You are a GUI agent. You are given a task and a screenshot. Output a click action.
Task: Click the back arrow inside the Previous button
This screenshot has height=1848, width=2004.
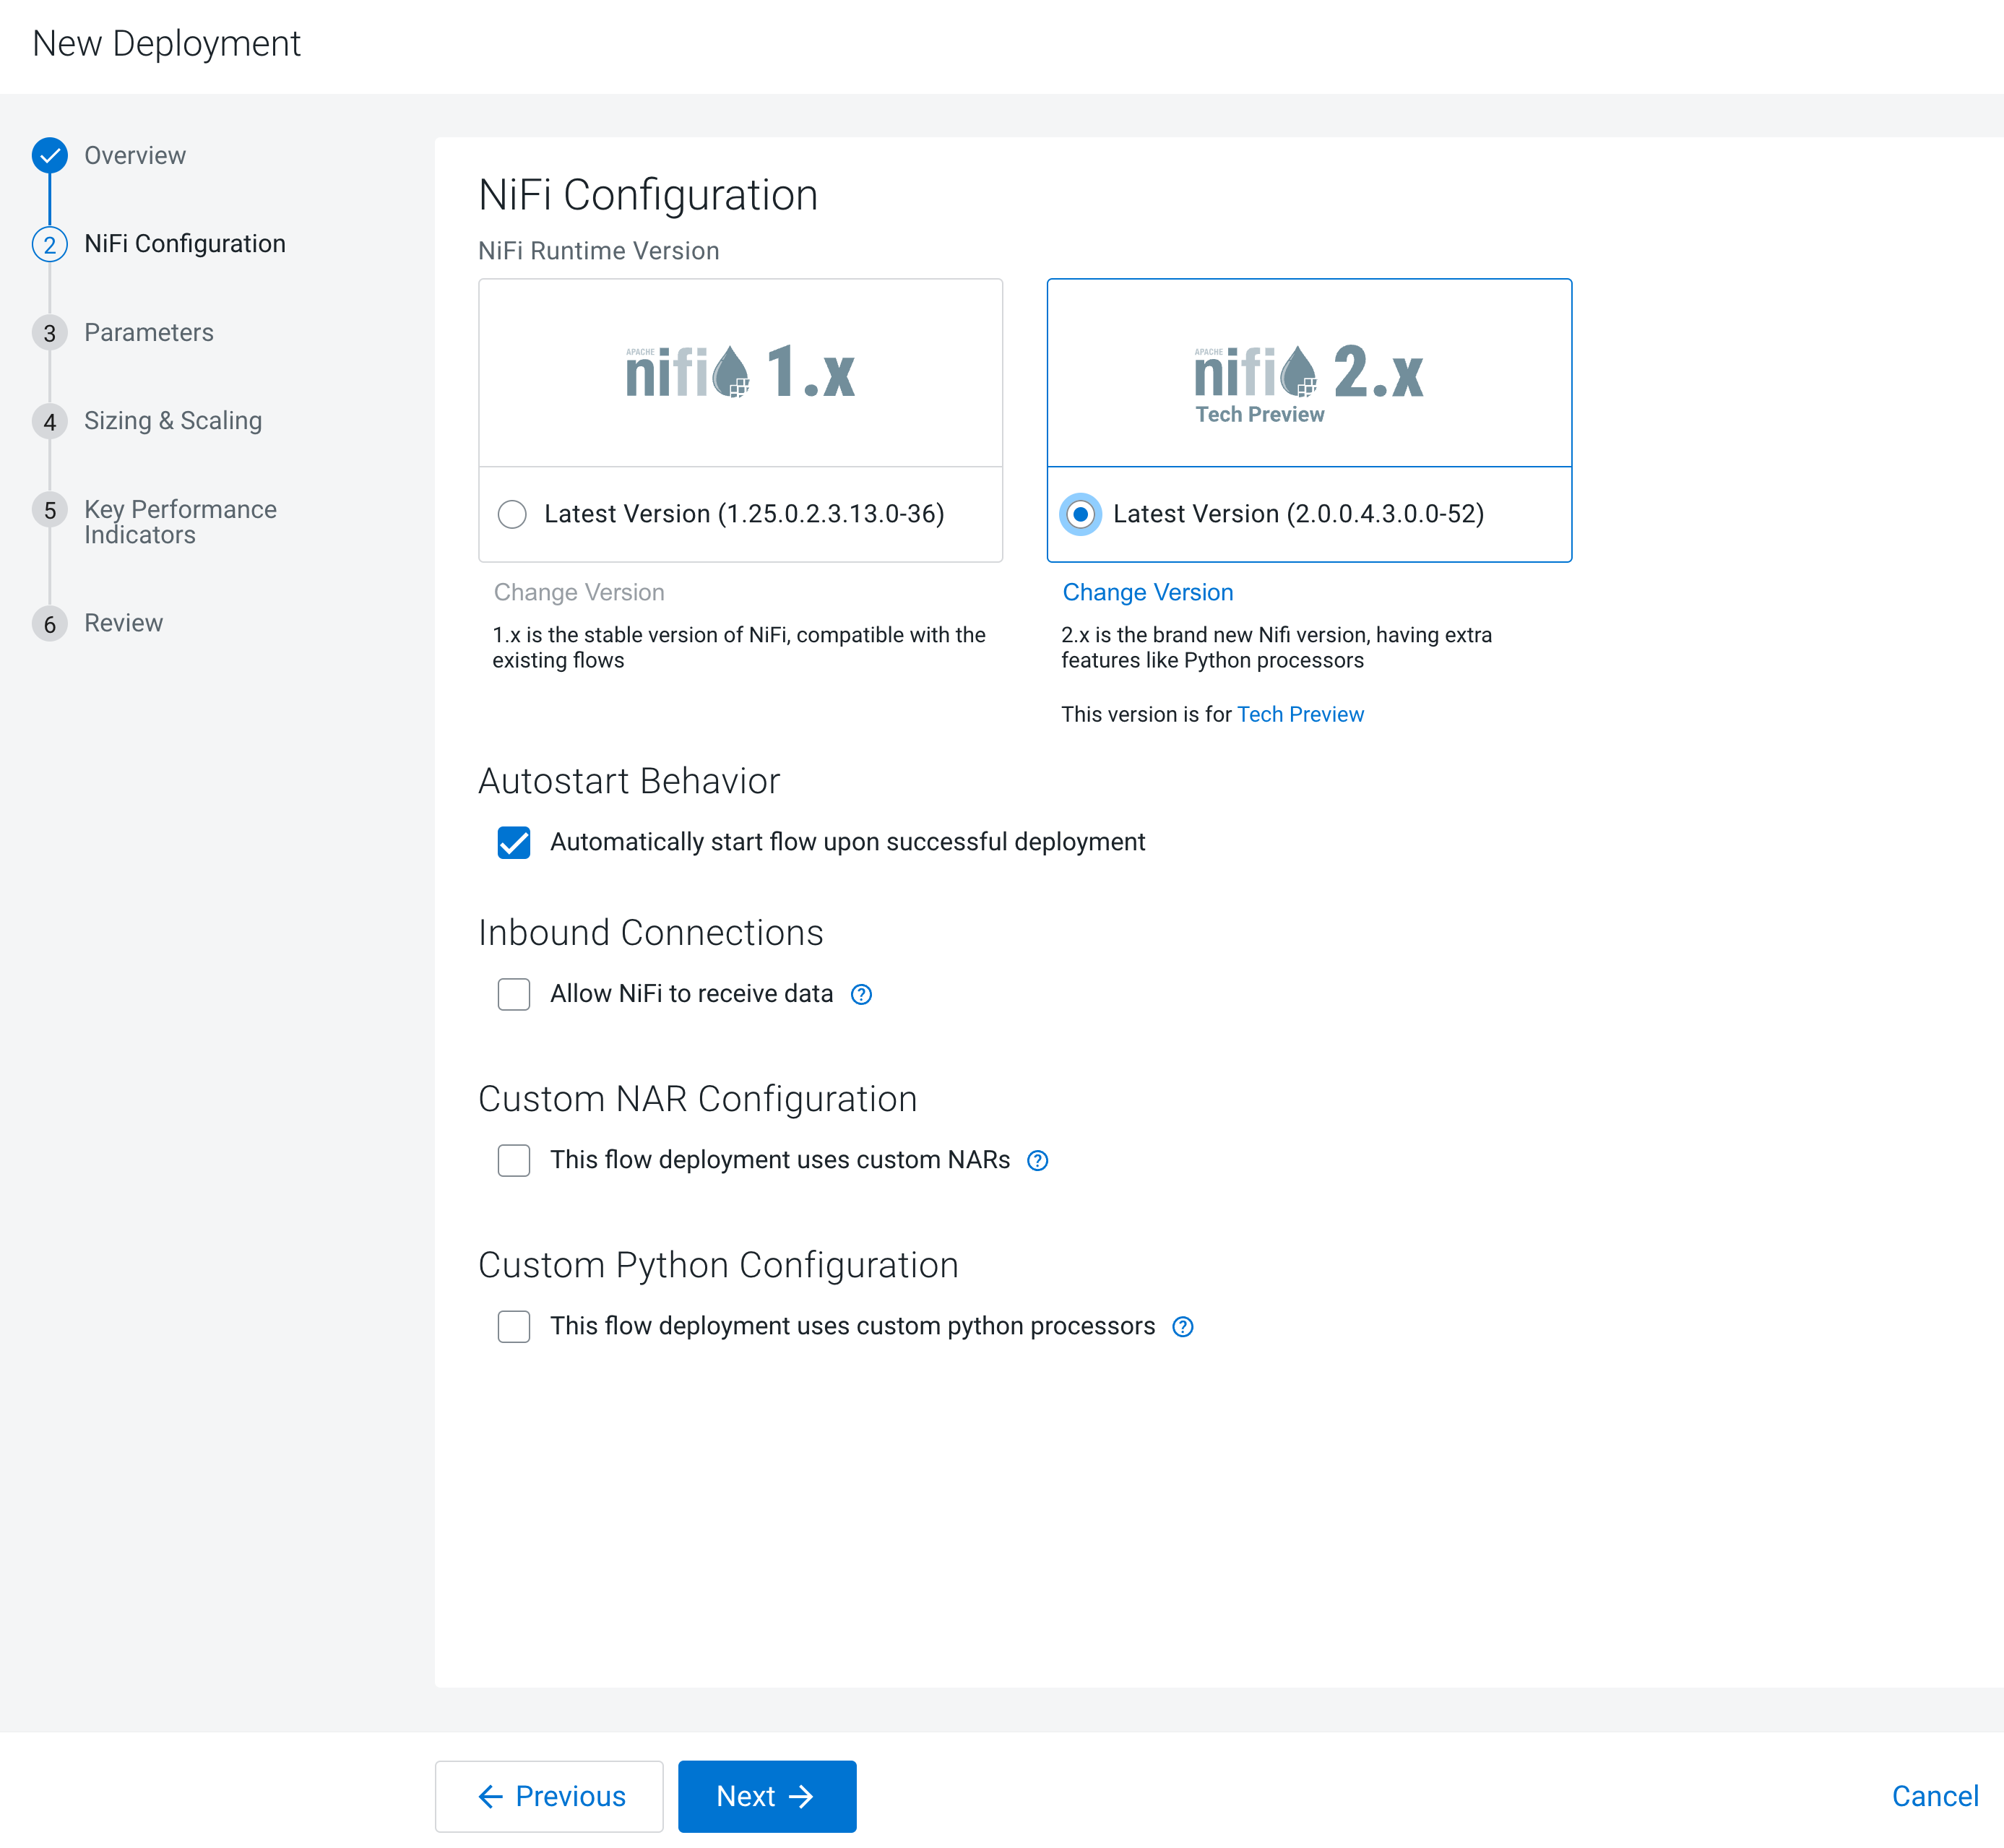(x=490, y=1796)
